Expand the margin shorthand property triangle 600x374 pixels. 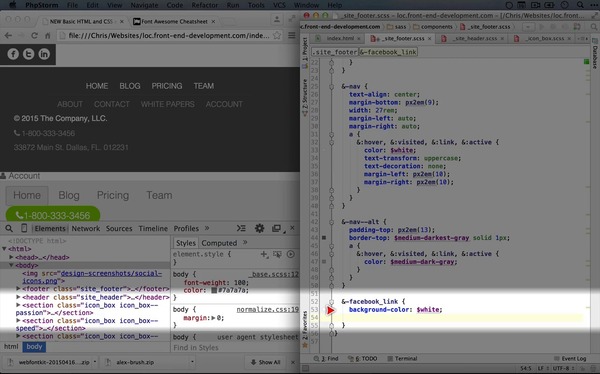click(214, 318)
